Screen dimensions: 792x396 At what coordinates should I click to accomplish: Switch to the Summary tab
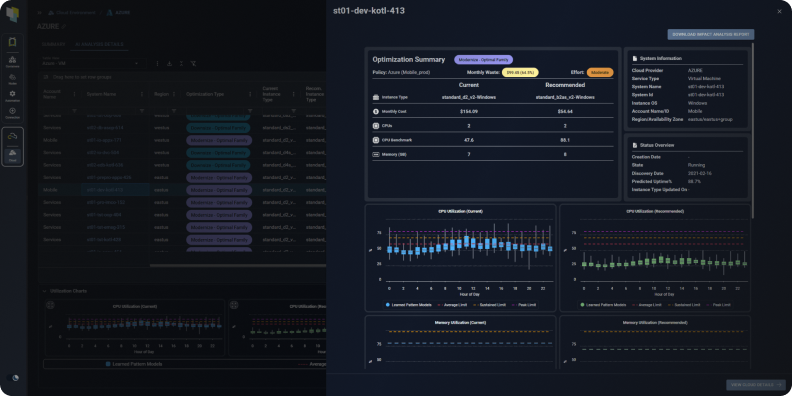pyautogui.click(x=53, y=44)
